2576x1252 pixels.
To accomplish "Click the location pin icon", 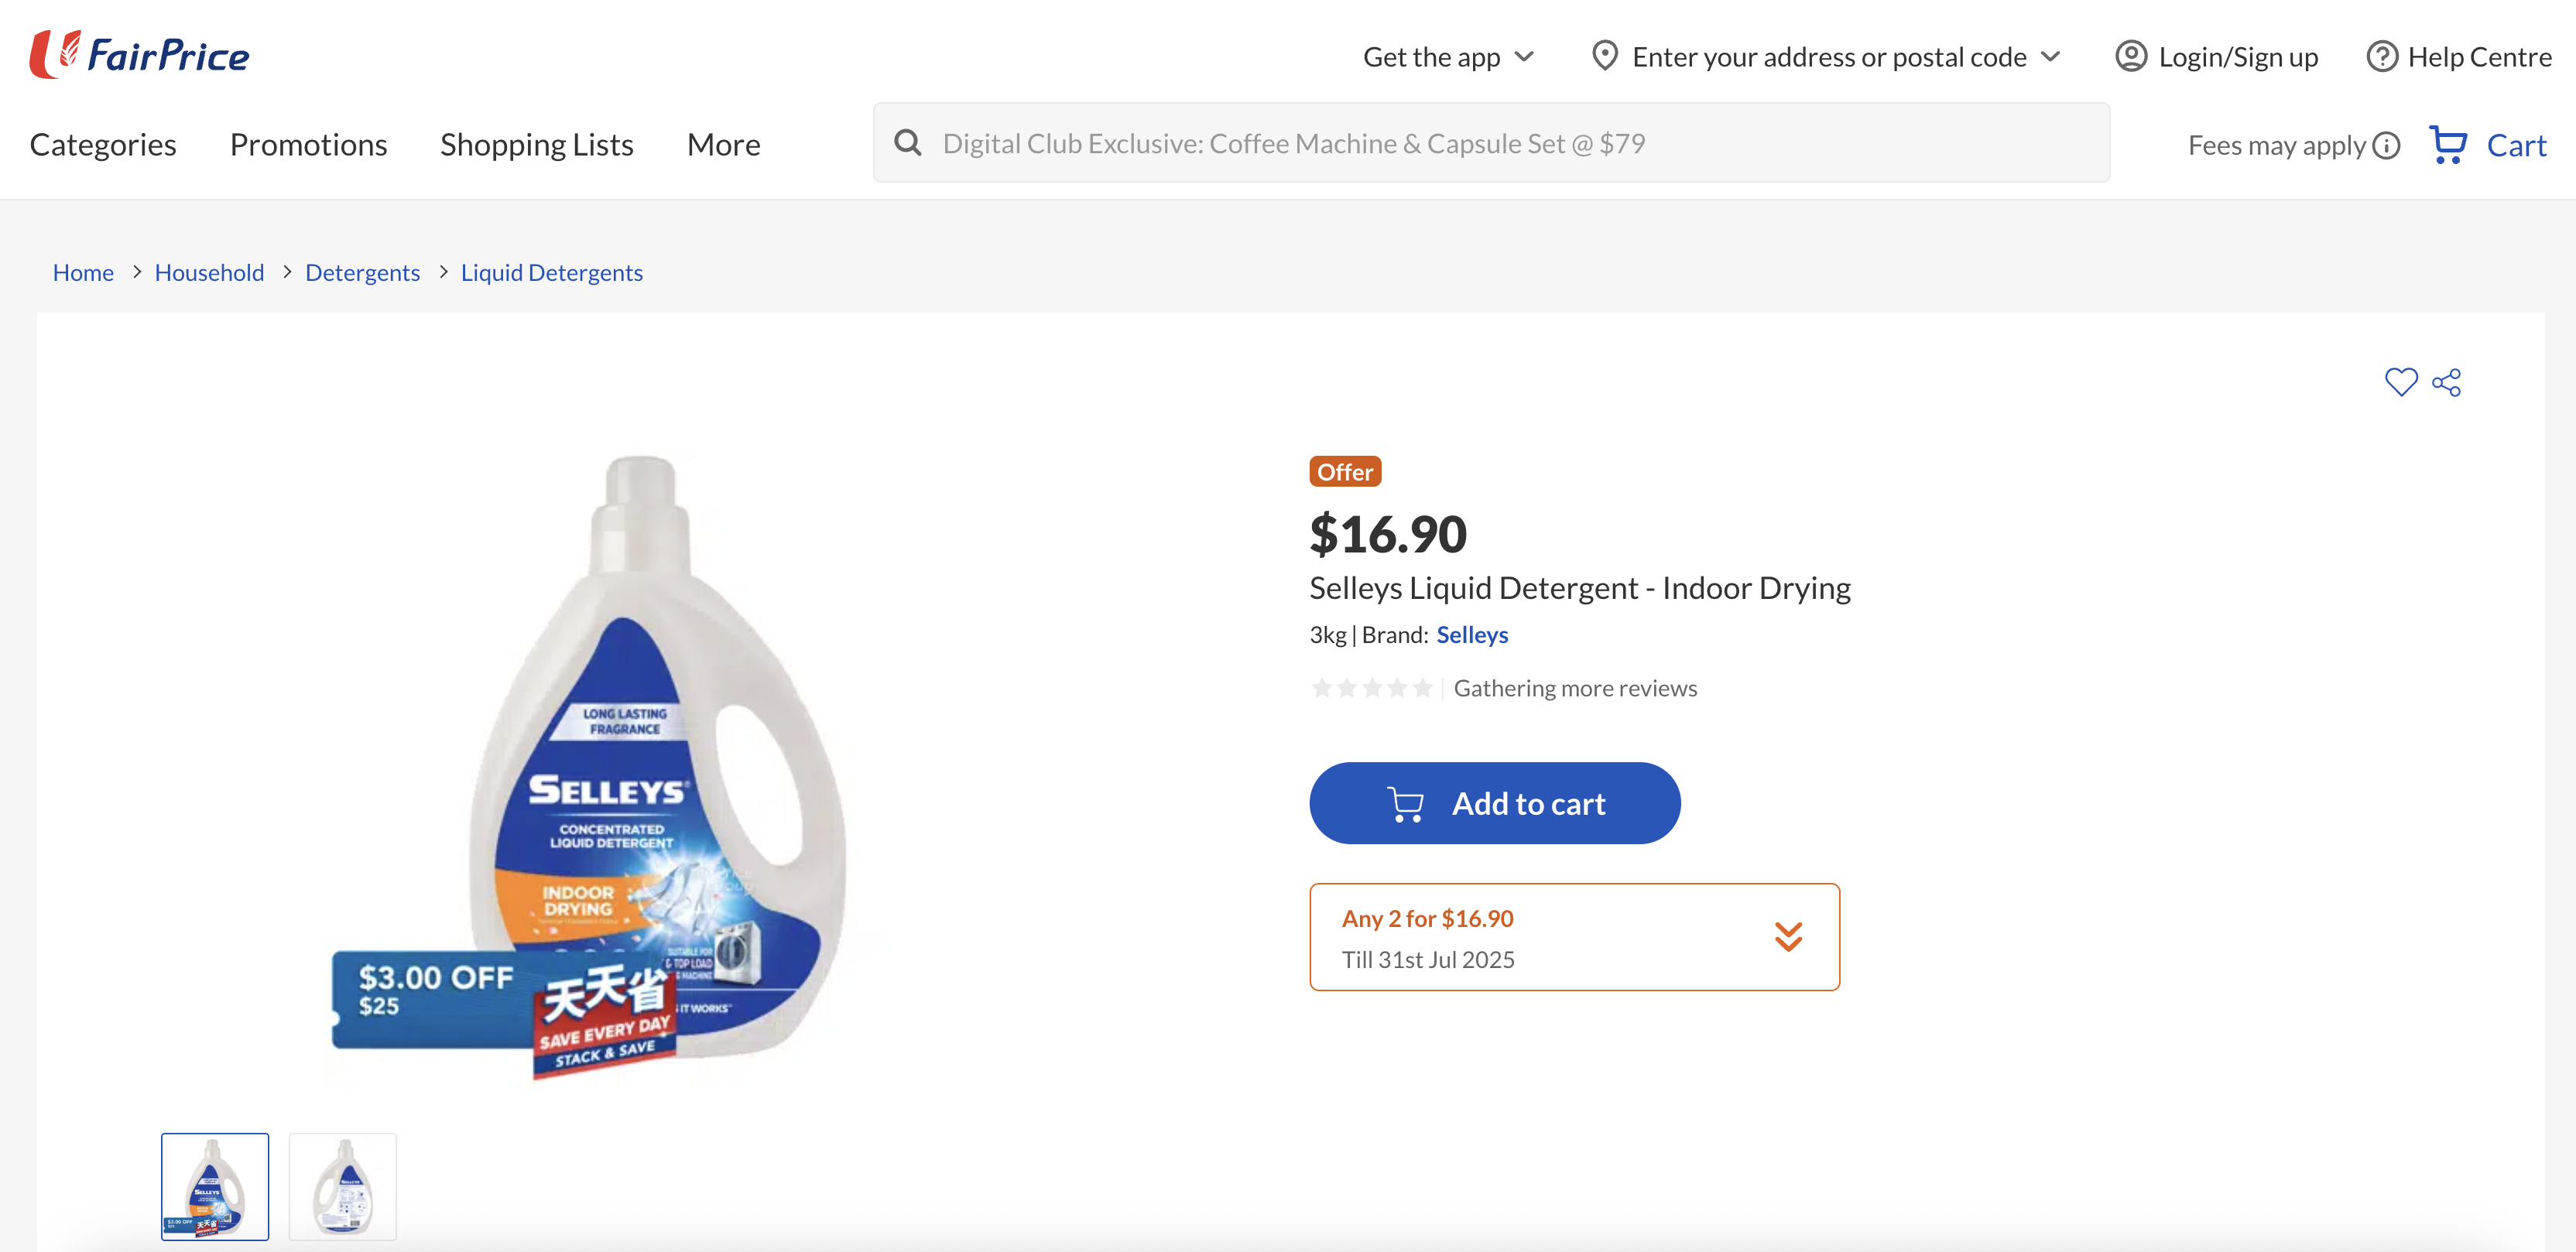I will (1604, 56).
